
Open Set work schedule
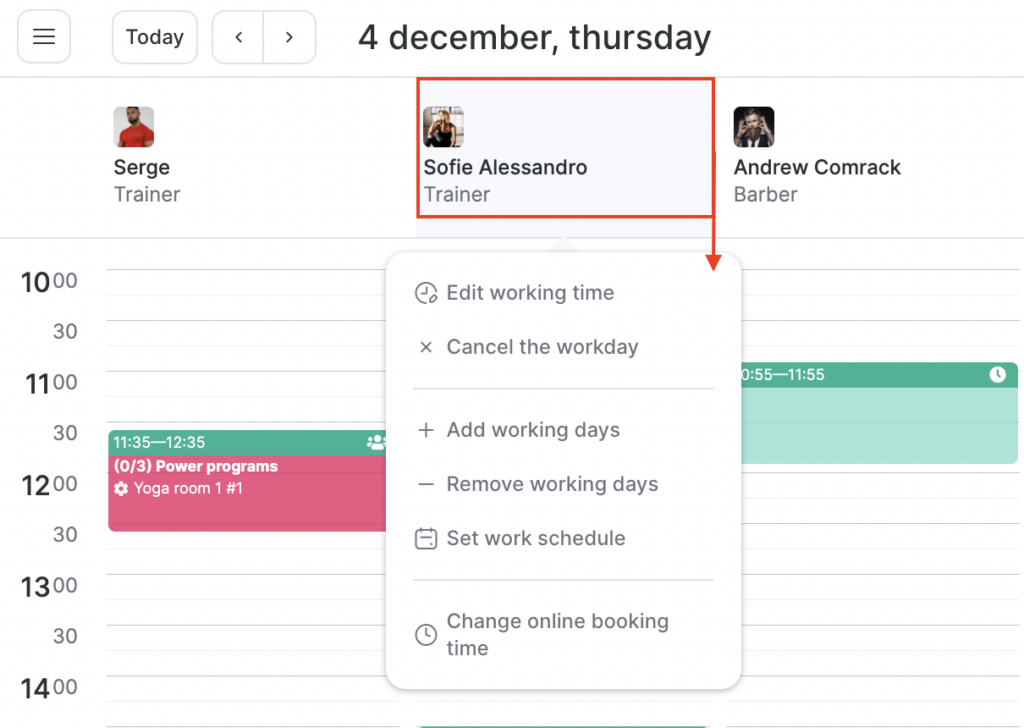coord(536,538)
